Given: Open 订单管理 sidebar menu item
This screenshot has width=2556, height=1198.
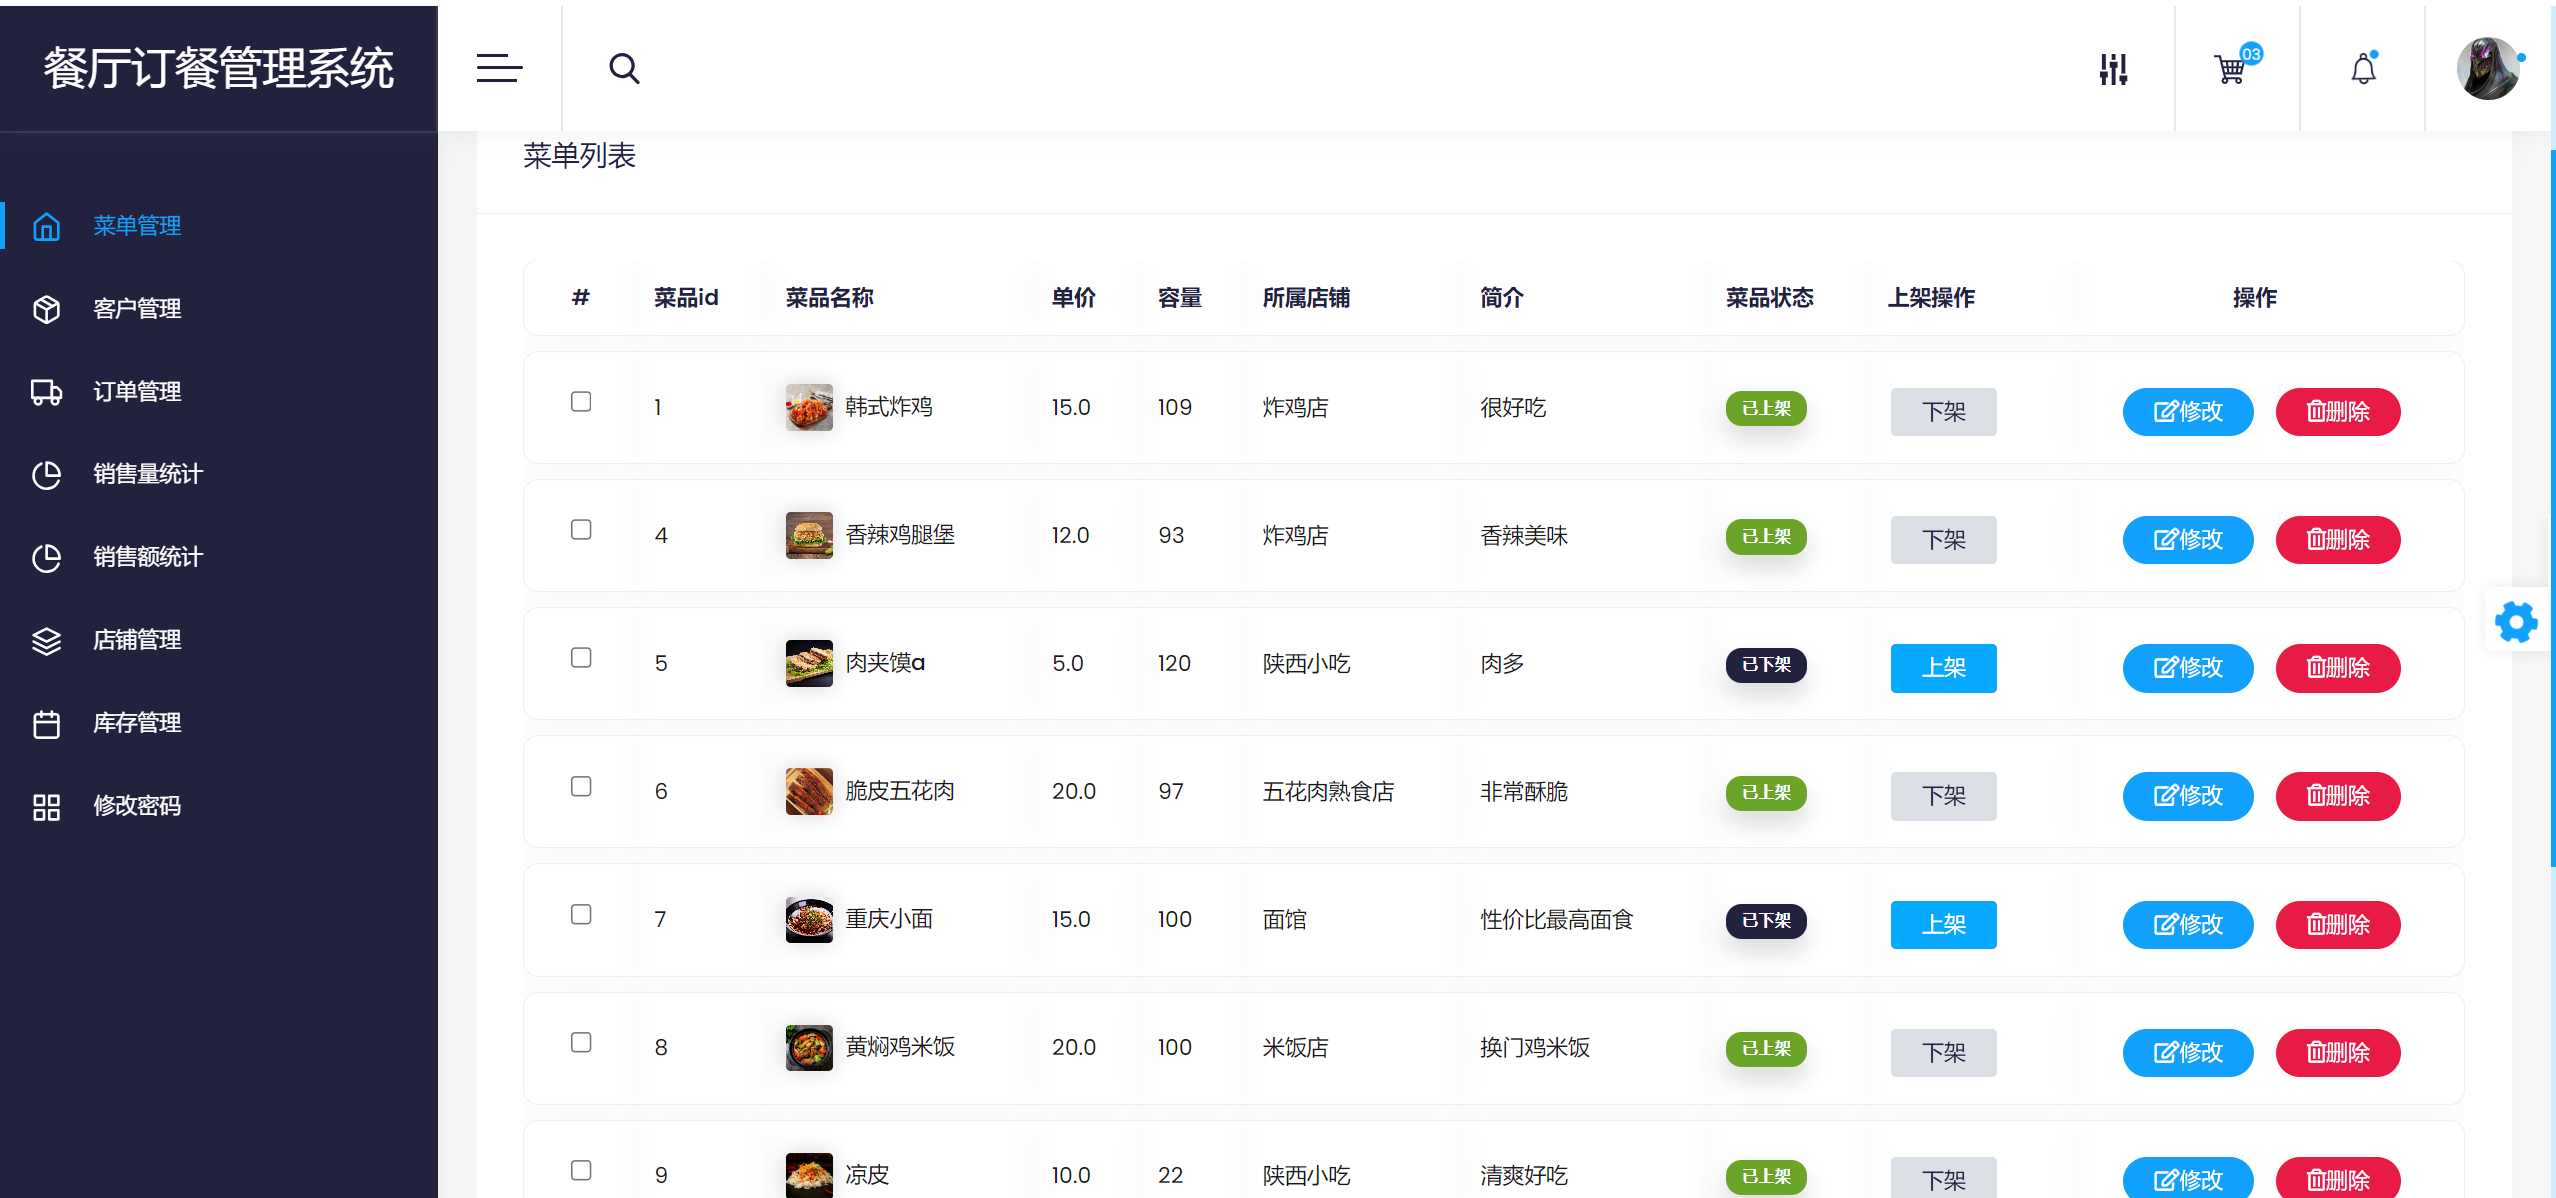Looking at the screenshot, I should coord(137,392).
